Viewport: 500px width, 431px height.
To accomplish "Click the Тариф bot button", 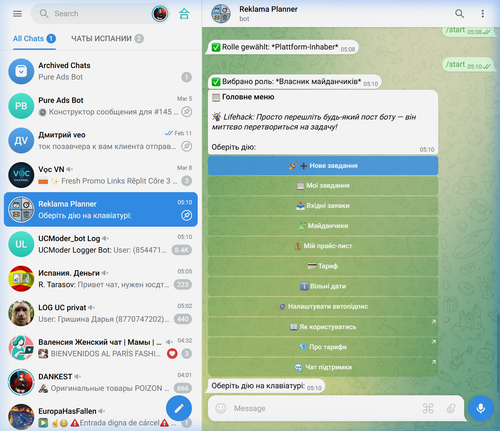I will 323,266.
